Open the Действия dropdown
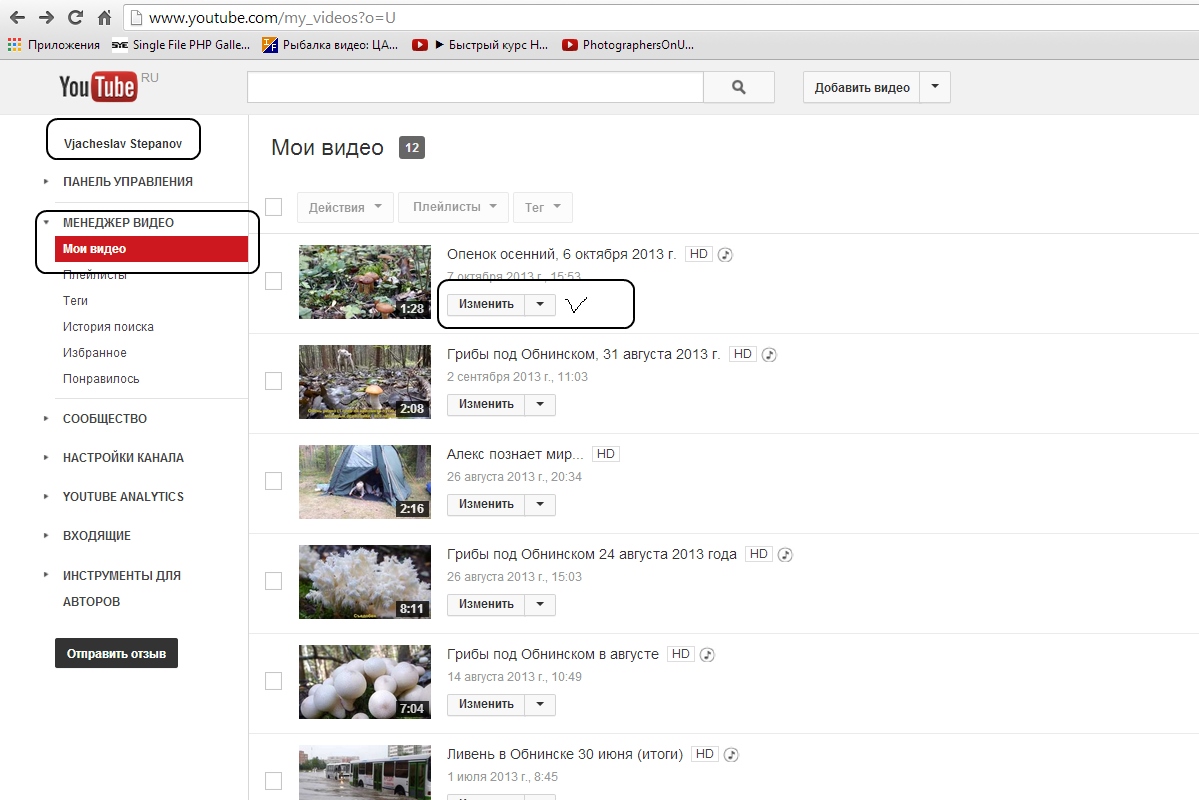 (345, 207)
